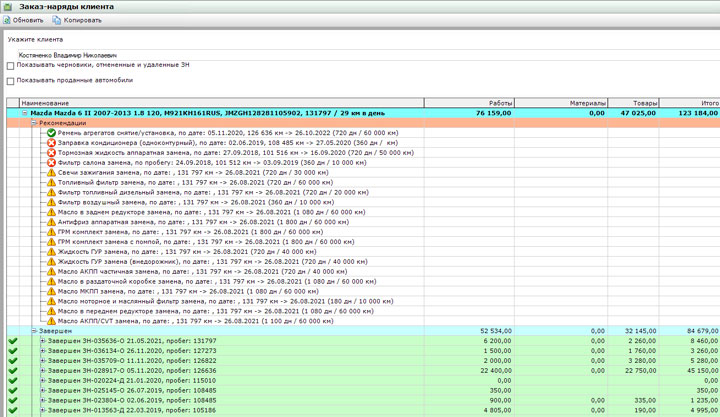Viewport: 720px width, 417px height.
Task: Enable showing drafts, cancelled and deleted ЗН
Action: pyautogui.click(x=11, y=67)
